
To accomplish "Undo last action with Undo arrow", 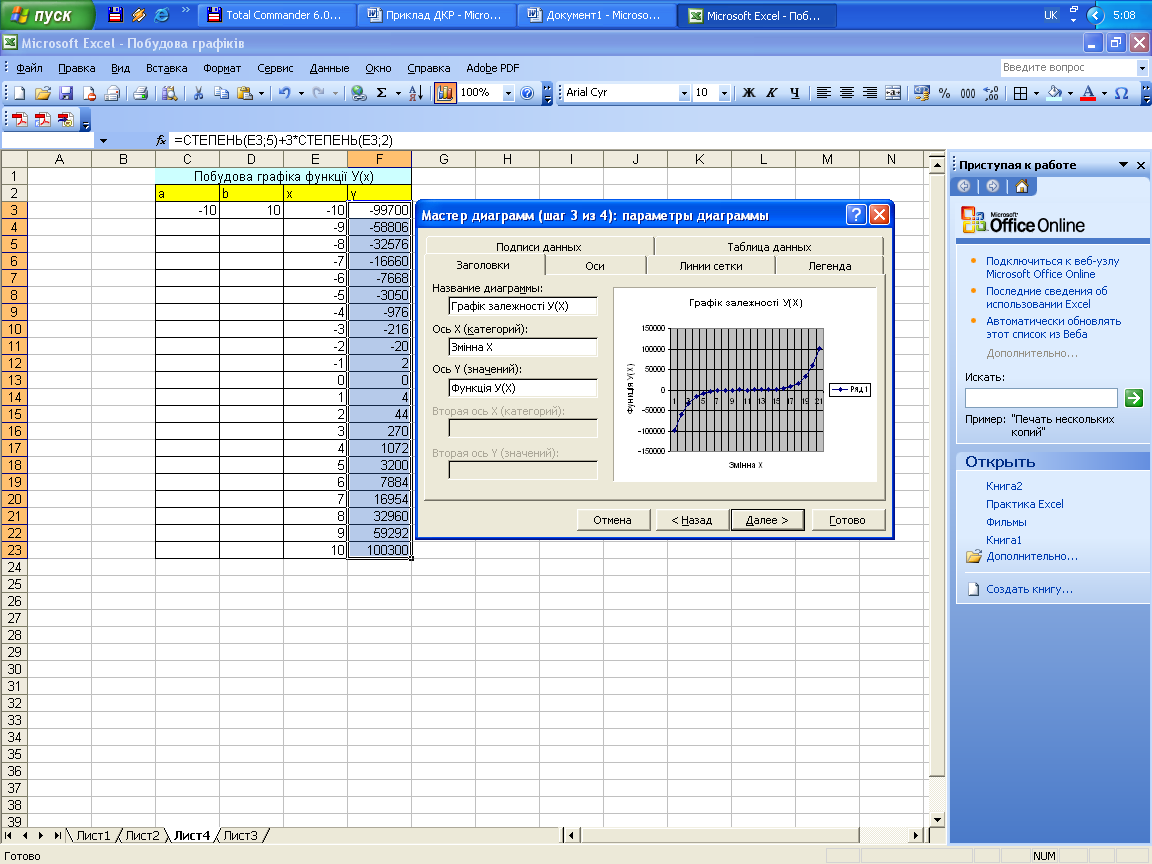I will coord(284,93).
